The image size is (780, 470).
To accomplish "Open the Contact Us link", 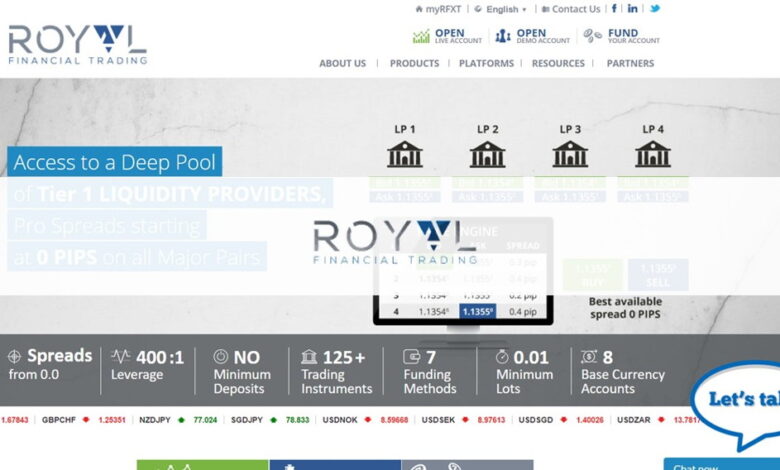I will pos(571,9).
